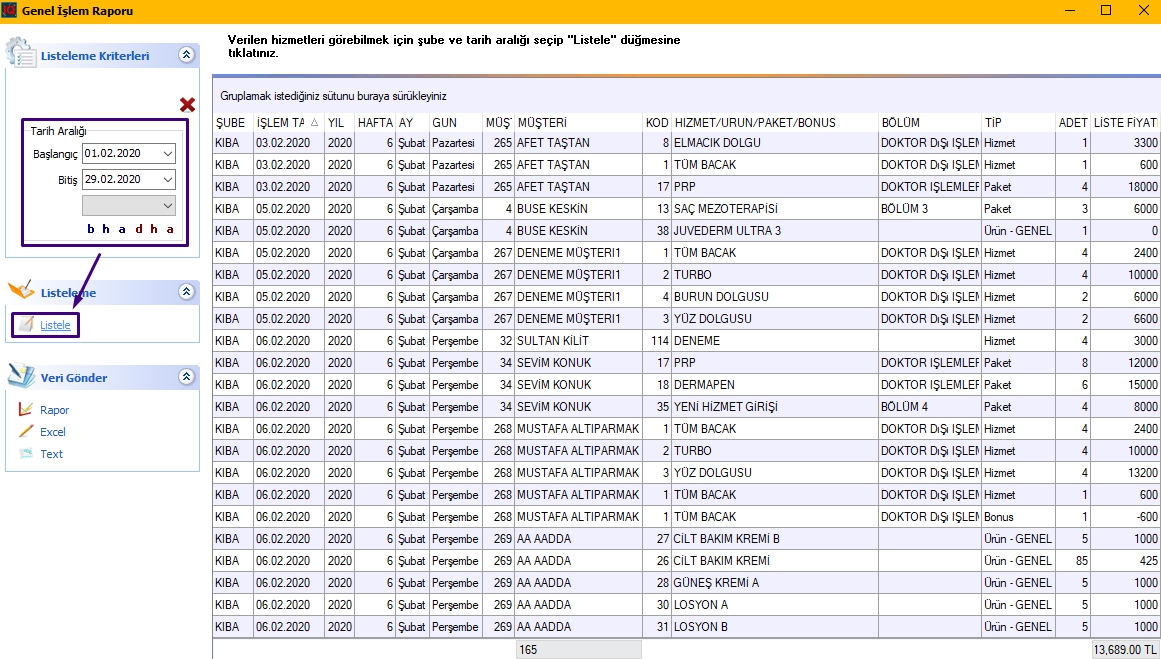Collapse the Listeleme panel
Image resolution: width=1161 pixels, height=659 pixels.
tap(185, 292)
